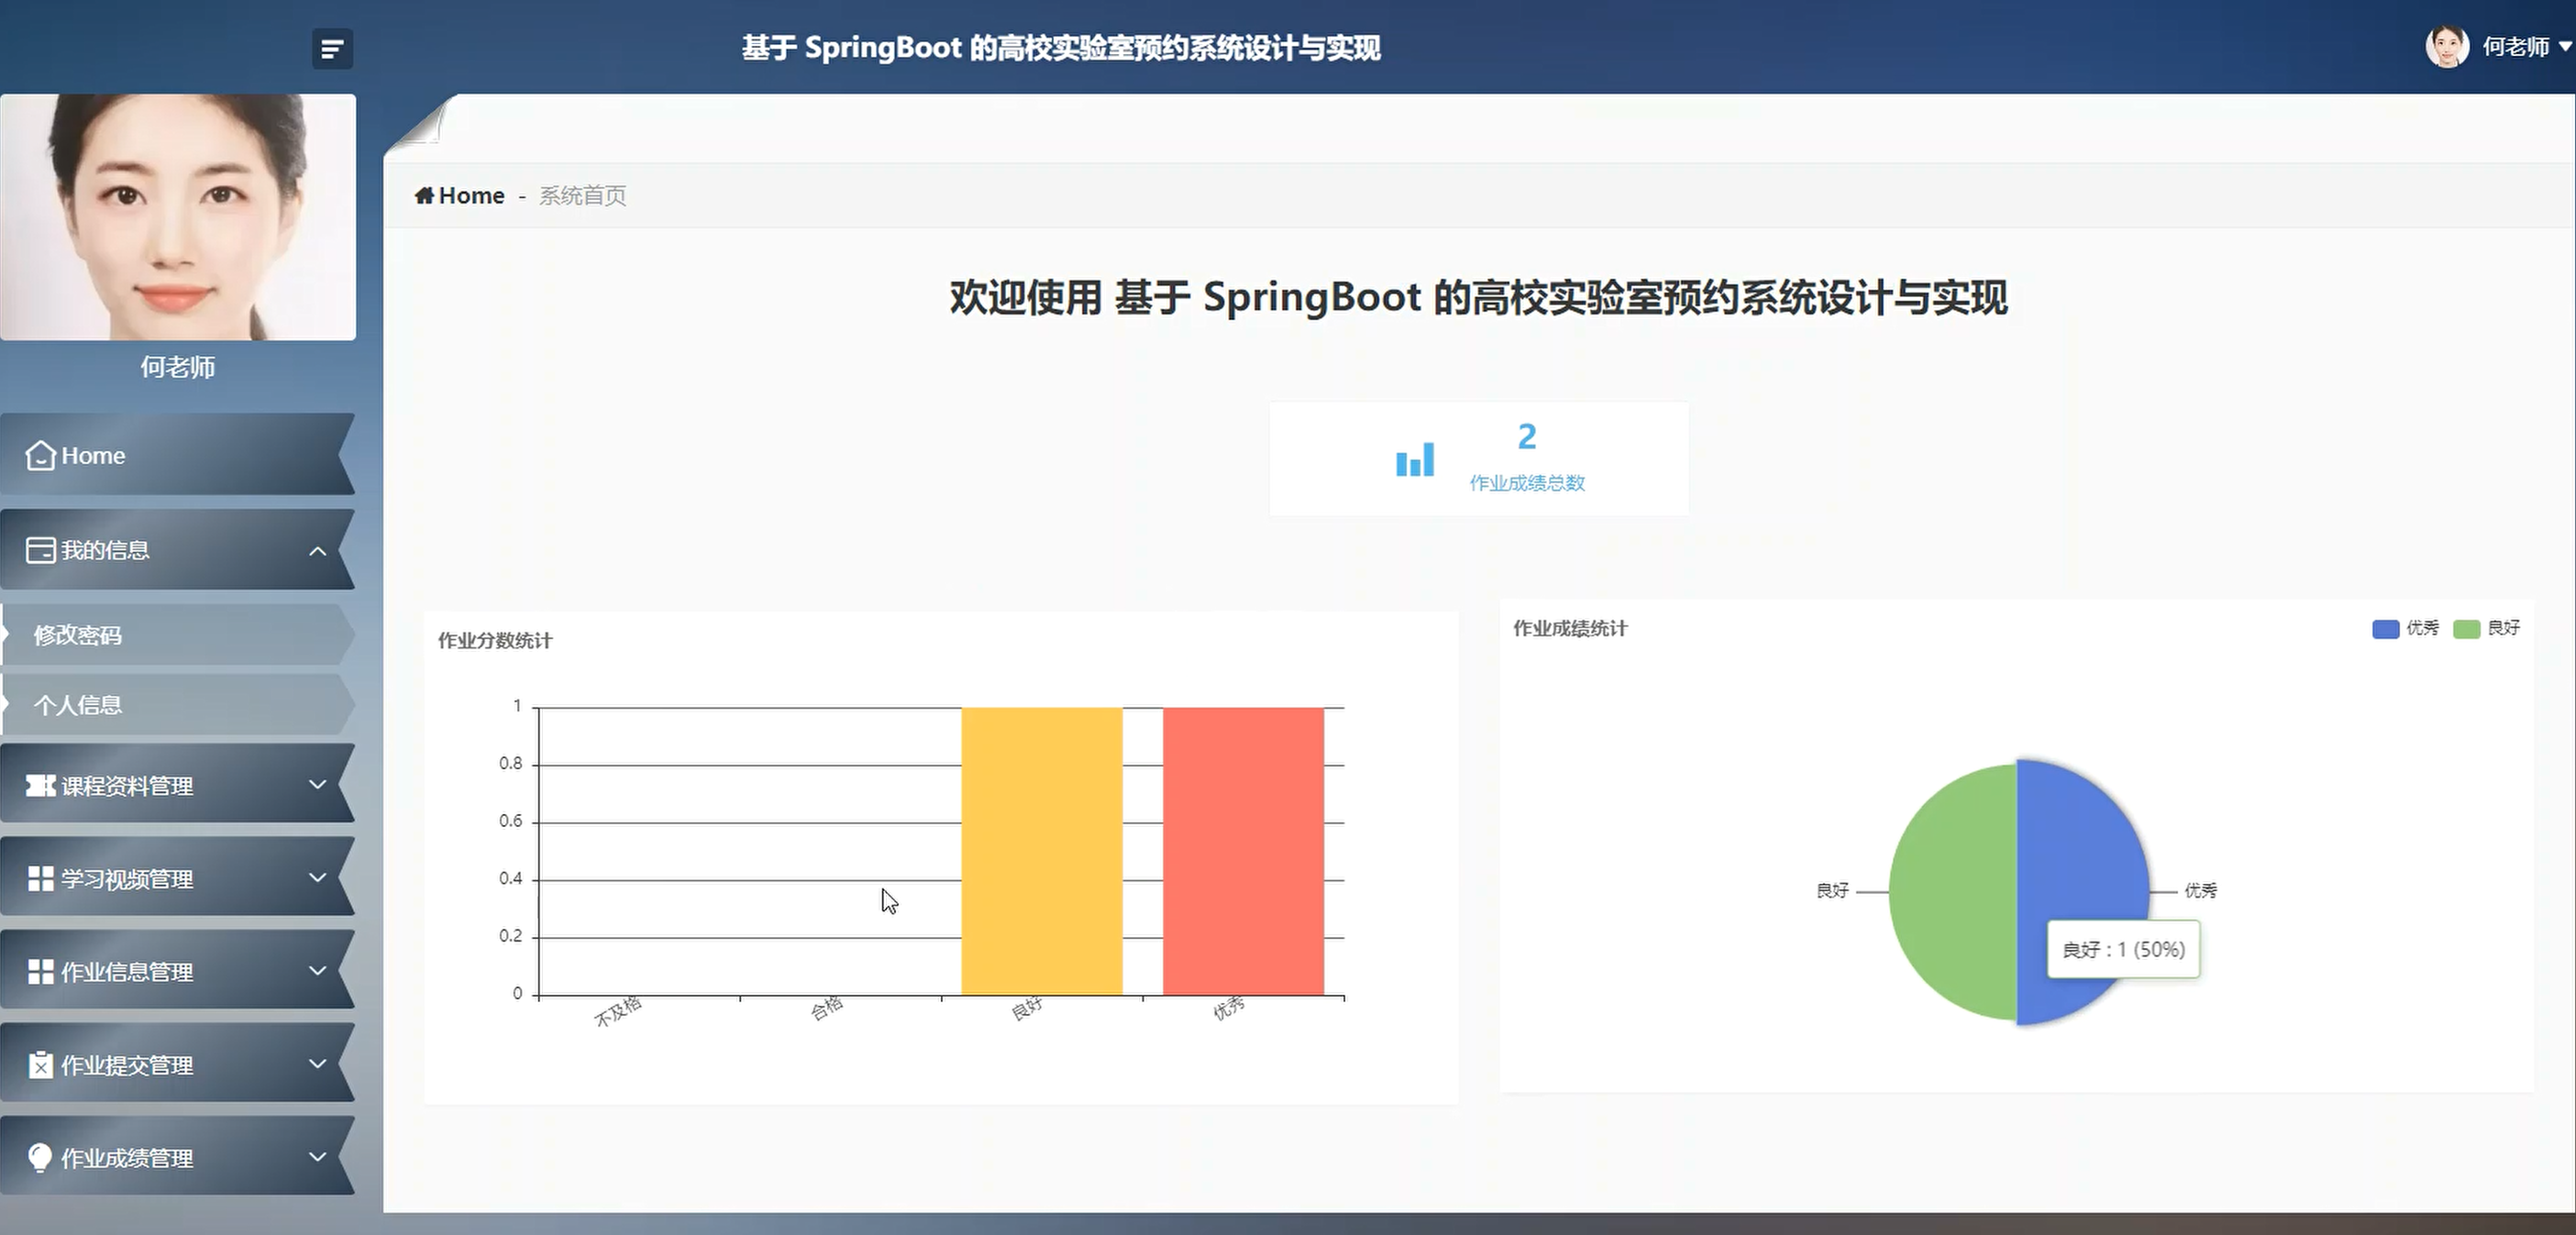
Task: Click the bar chart statistics icon
Action: tap(1415, 459)
